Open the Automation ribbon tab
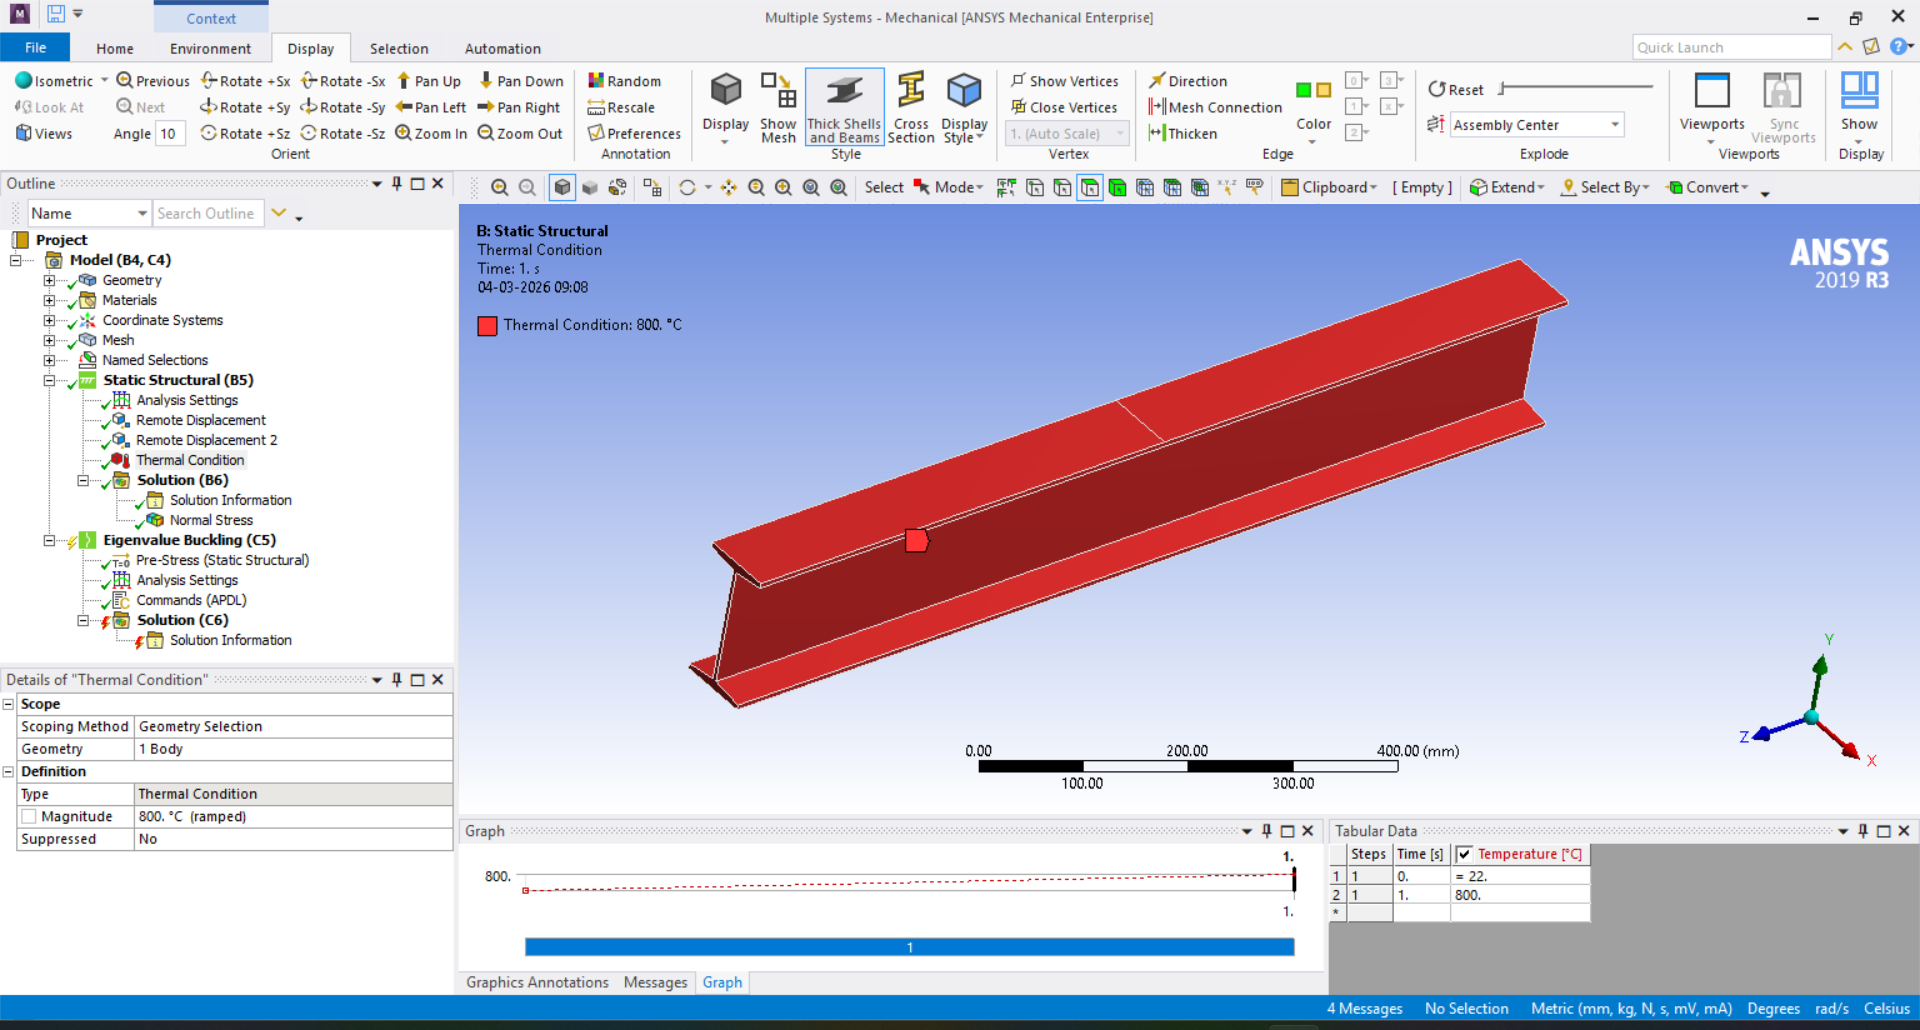 (x=503, y=48)
